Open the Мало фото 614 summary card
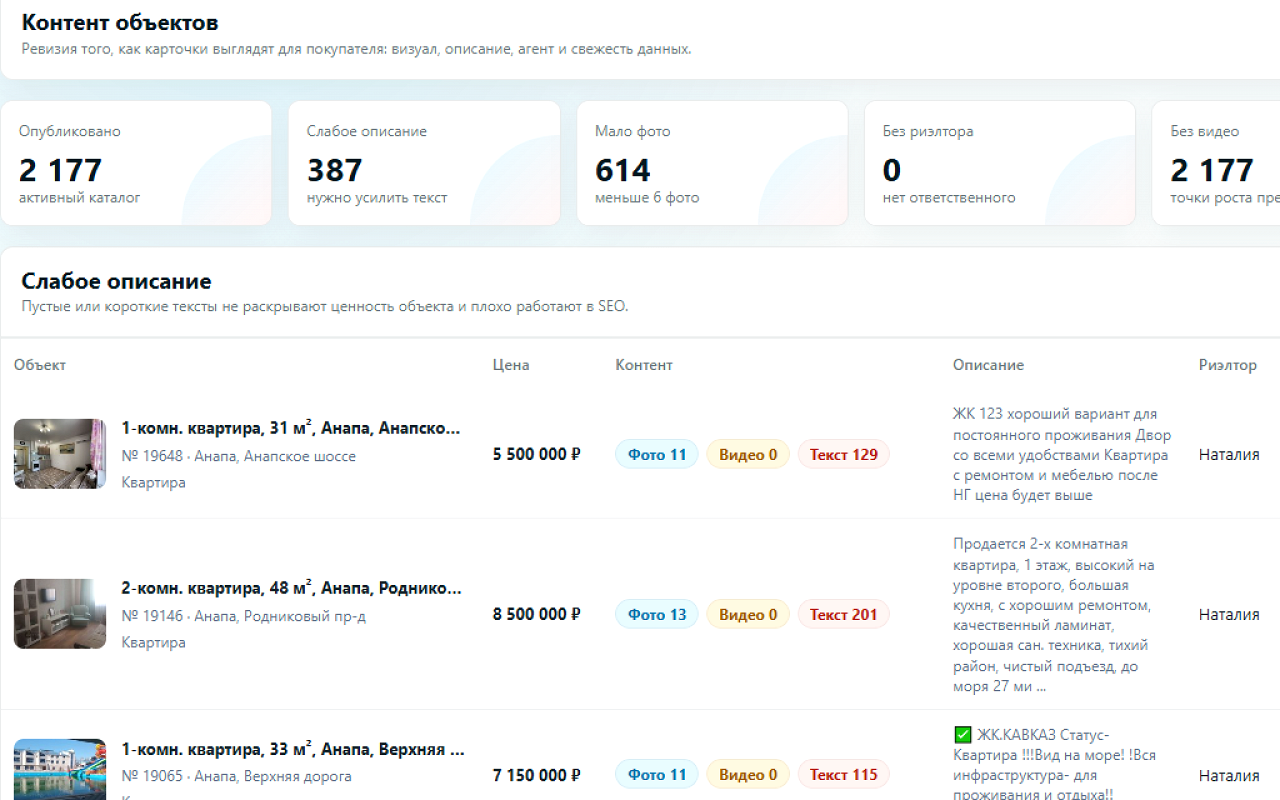1280x800 pixels. coord(712,163)
